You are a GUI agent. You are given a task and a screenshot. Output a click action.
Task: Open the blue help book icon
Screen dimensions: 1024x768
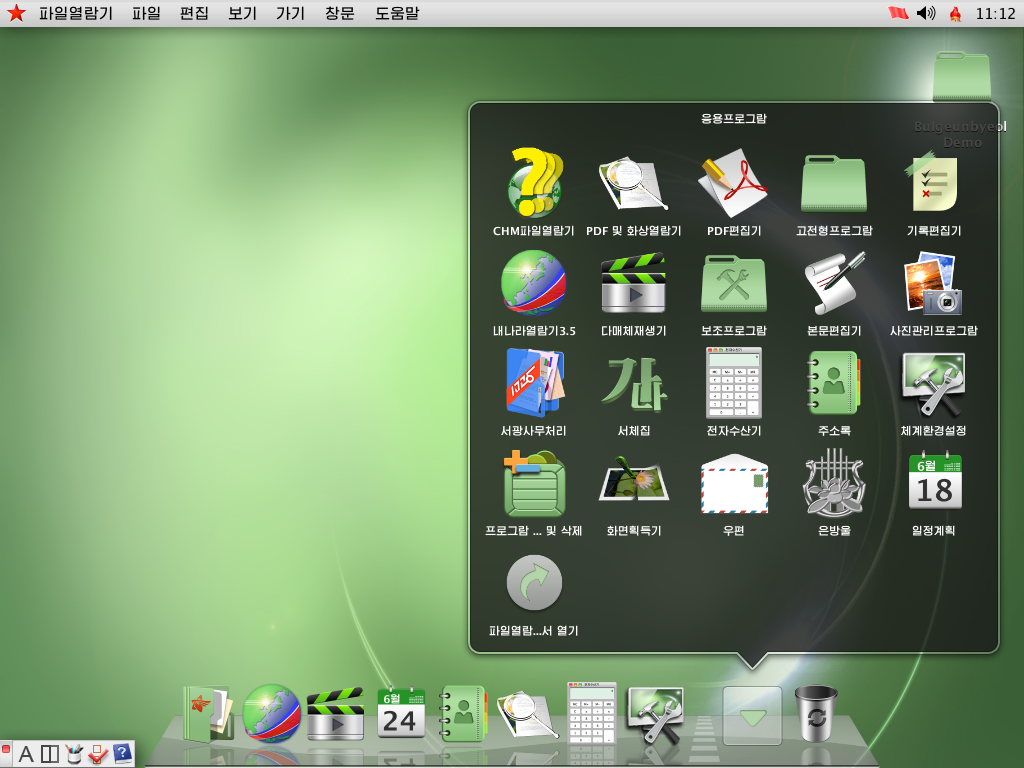(x=122, y=754)
